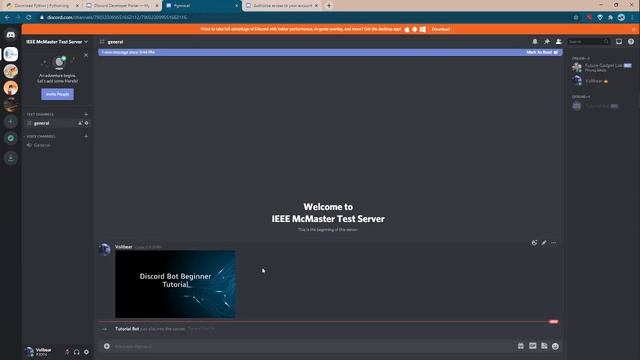Viewport: 640px width, 360px height.
Task: Open more options on Volbear's message
Action: pyautogui.click(x=554, y=243)
